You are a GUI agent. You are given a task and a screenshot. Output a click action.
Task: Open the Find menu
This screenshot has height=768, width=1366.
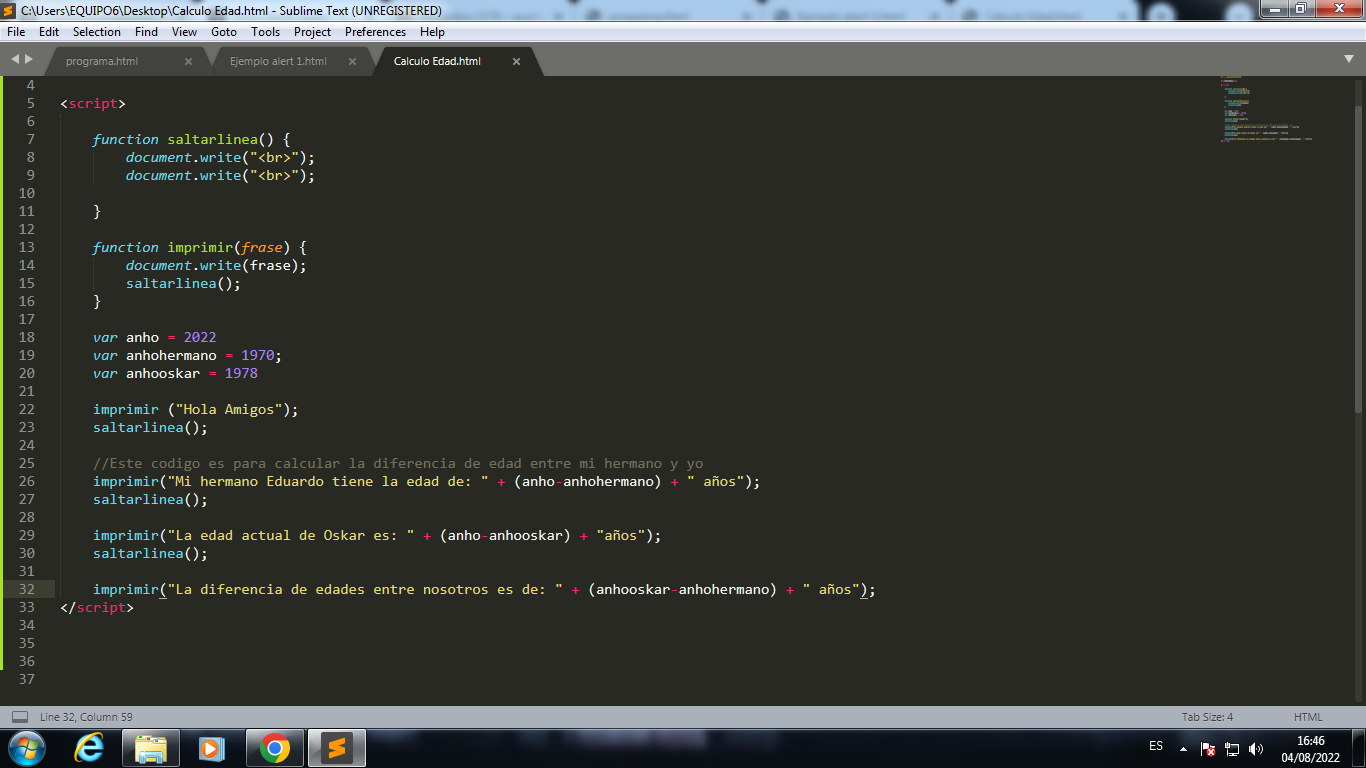coord(146,32)
